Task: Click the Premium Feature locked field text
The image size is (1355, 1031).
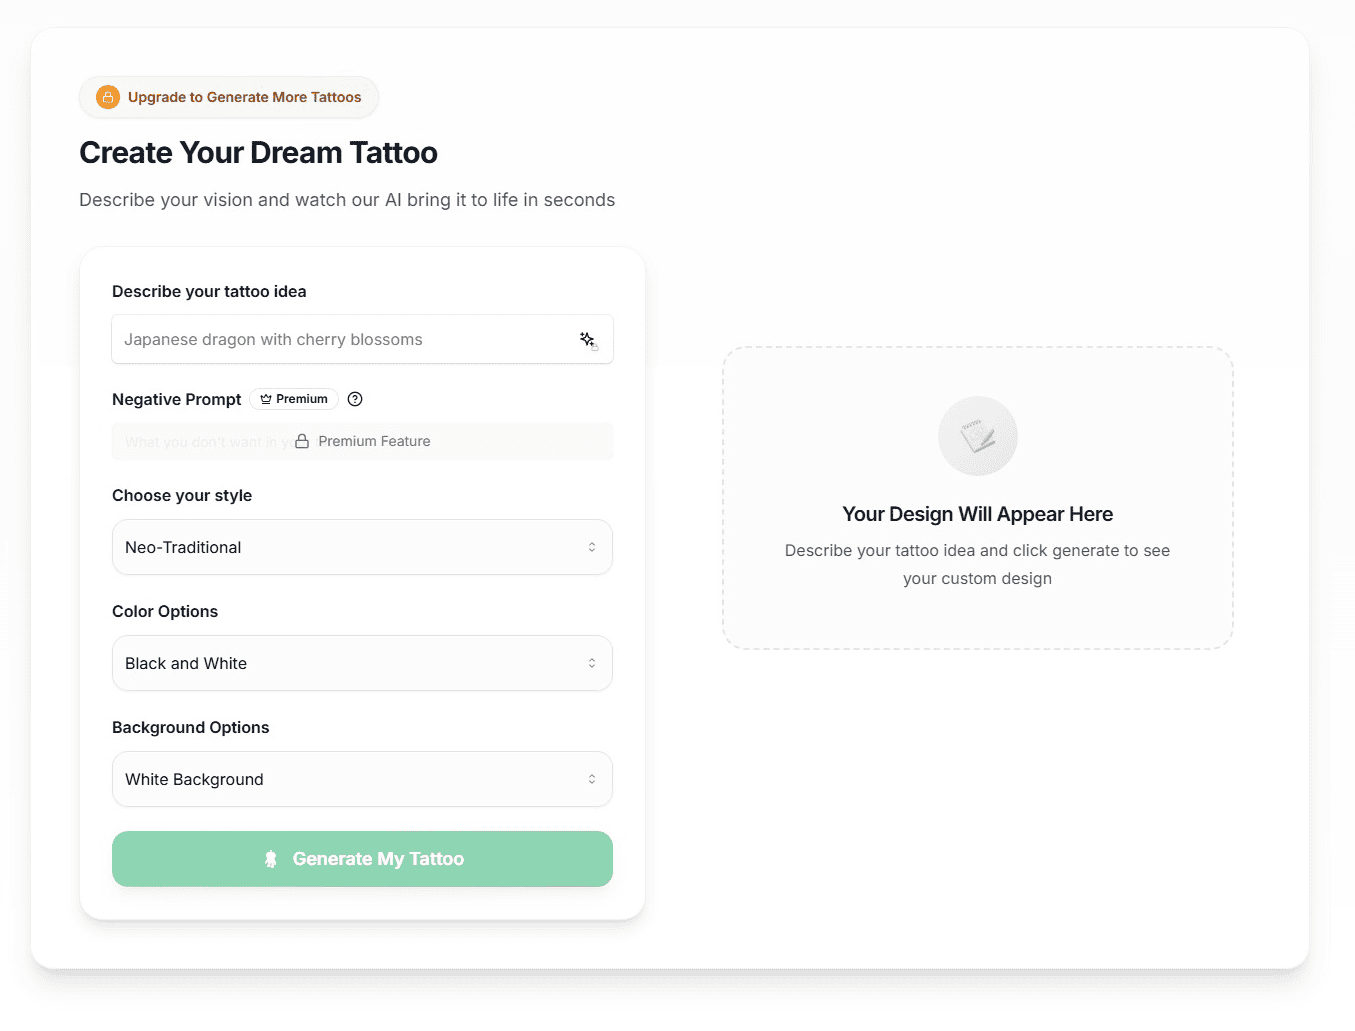Action: [x=374, y=441]
